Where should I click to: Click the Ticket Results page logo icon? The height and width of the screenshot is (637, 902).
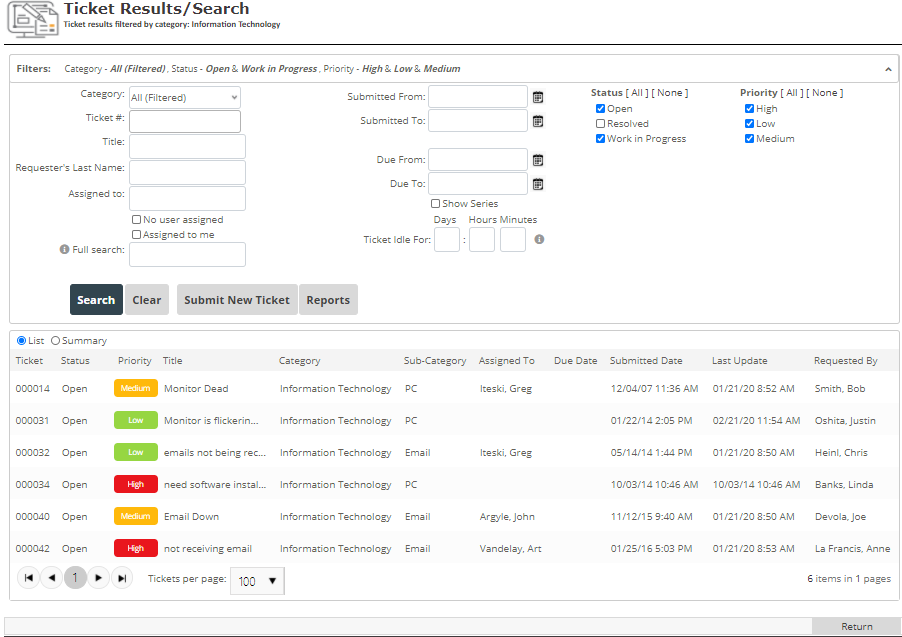point(33,20)
